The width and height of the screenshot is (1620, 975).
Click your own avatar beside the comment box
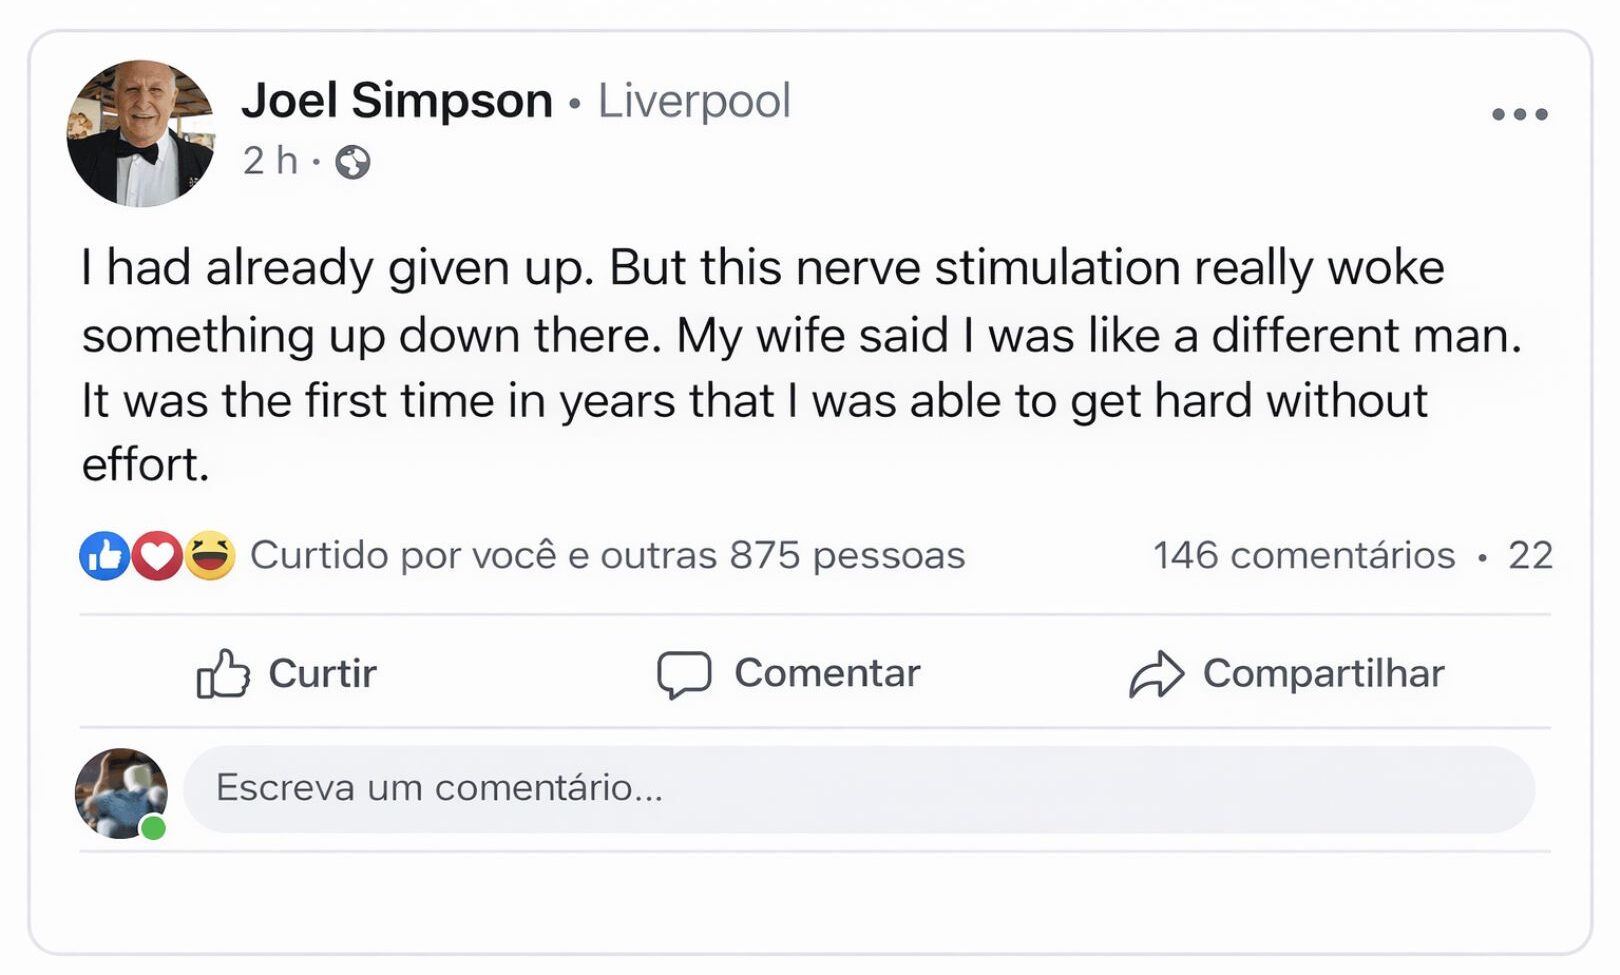click(121, 792)
